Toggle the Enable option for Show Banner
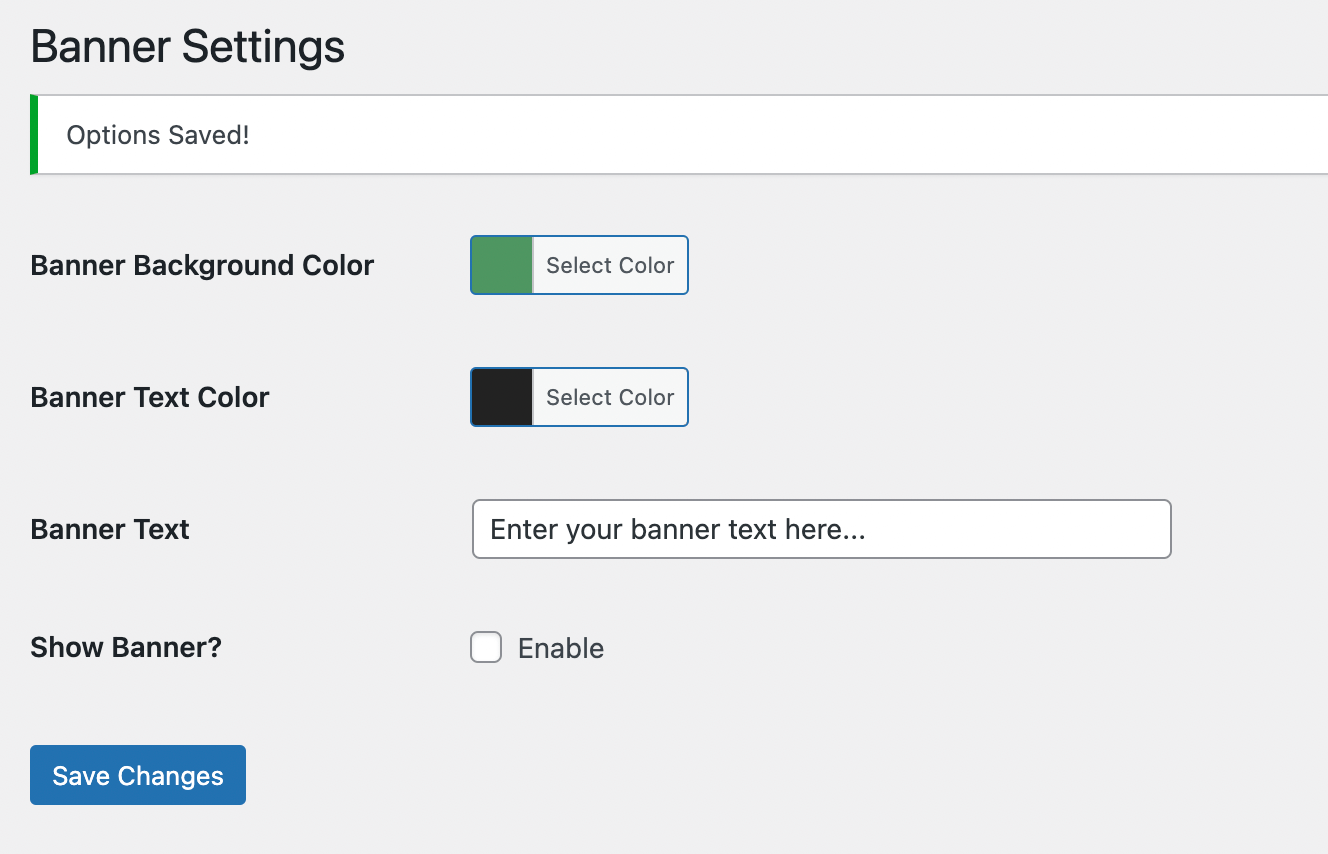Viewport: 1328px width, 854px height. (486, 647)
